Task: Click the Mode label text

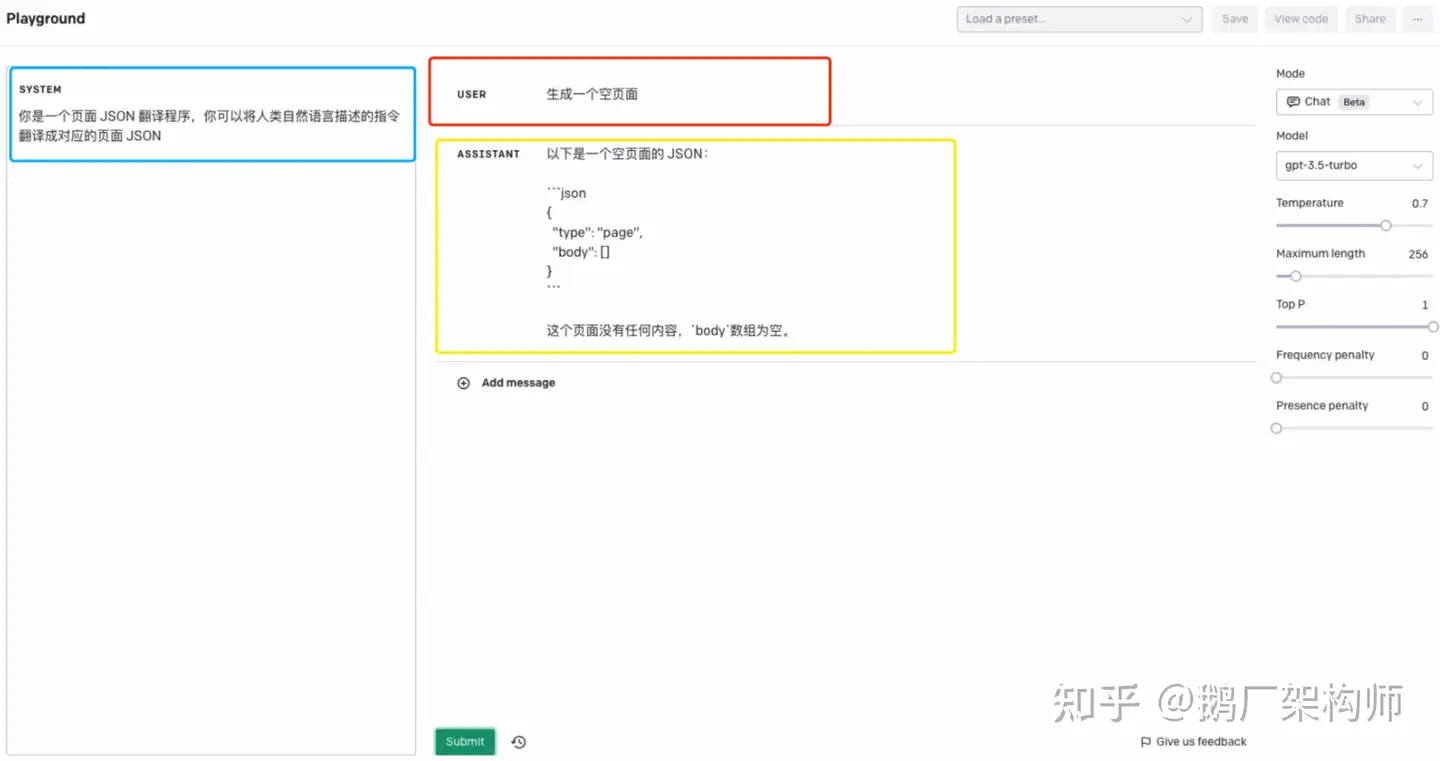Action: (1290, 74)
